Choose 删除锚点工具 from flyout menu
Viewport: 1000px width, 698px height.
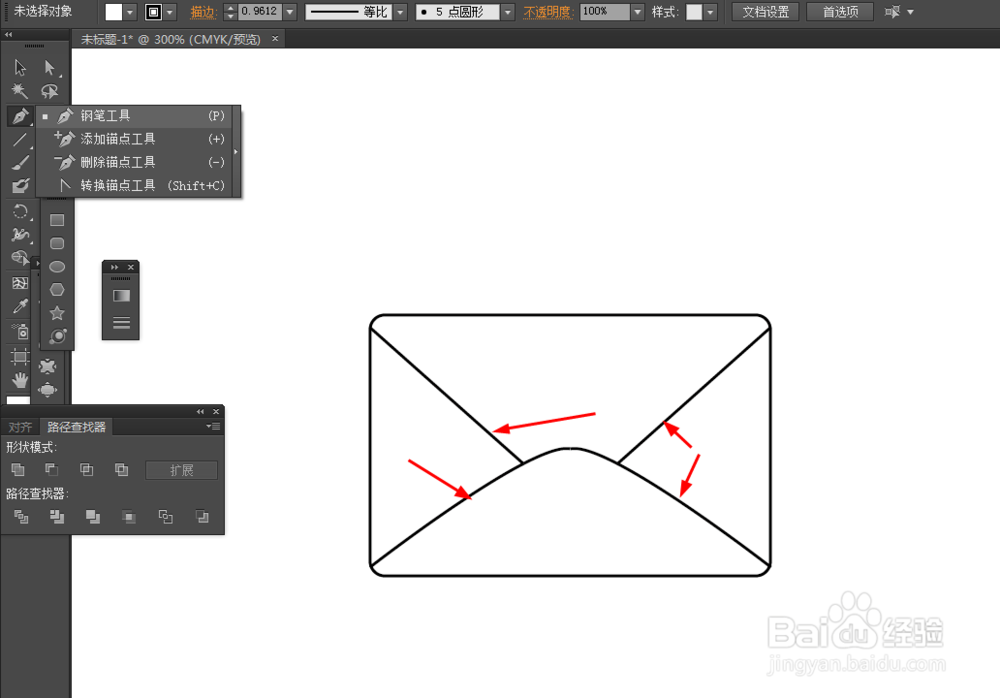pyautogui.click(x=136, y=162)
